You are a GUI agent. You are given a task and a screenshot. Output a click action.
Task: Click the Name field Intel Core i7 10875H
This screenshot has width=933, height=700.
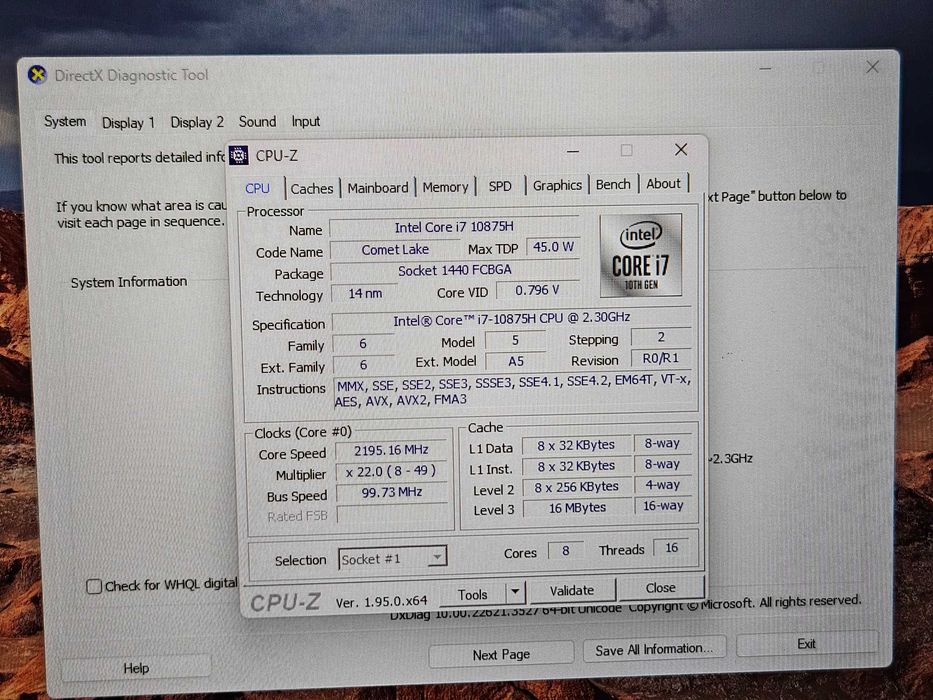coord(453,227)
